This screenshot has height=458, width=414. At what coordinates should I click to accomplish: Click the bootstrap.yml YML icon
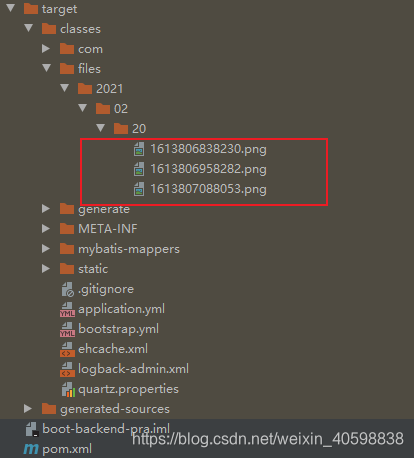67,329
